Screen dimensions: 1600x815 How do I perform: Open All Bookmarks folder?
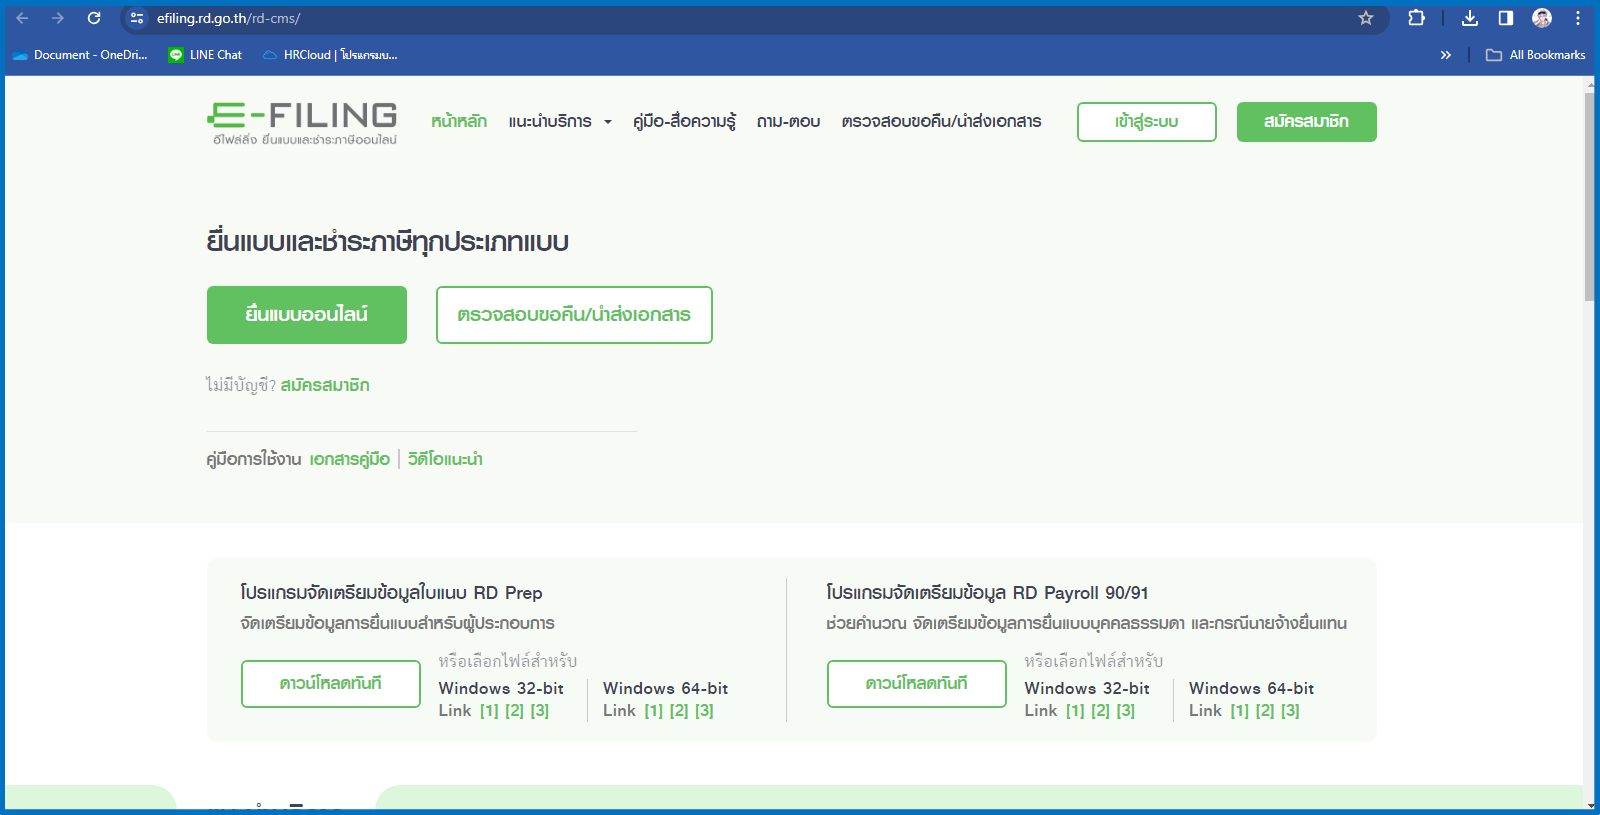point(1536,55)
